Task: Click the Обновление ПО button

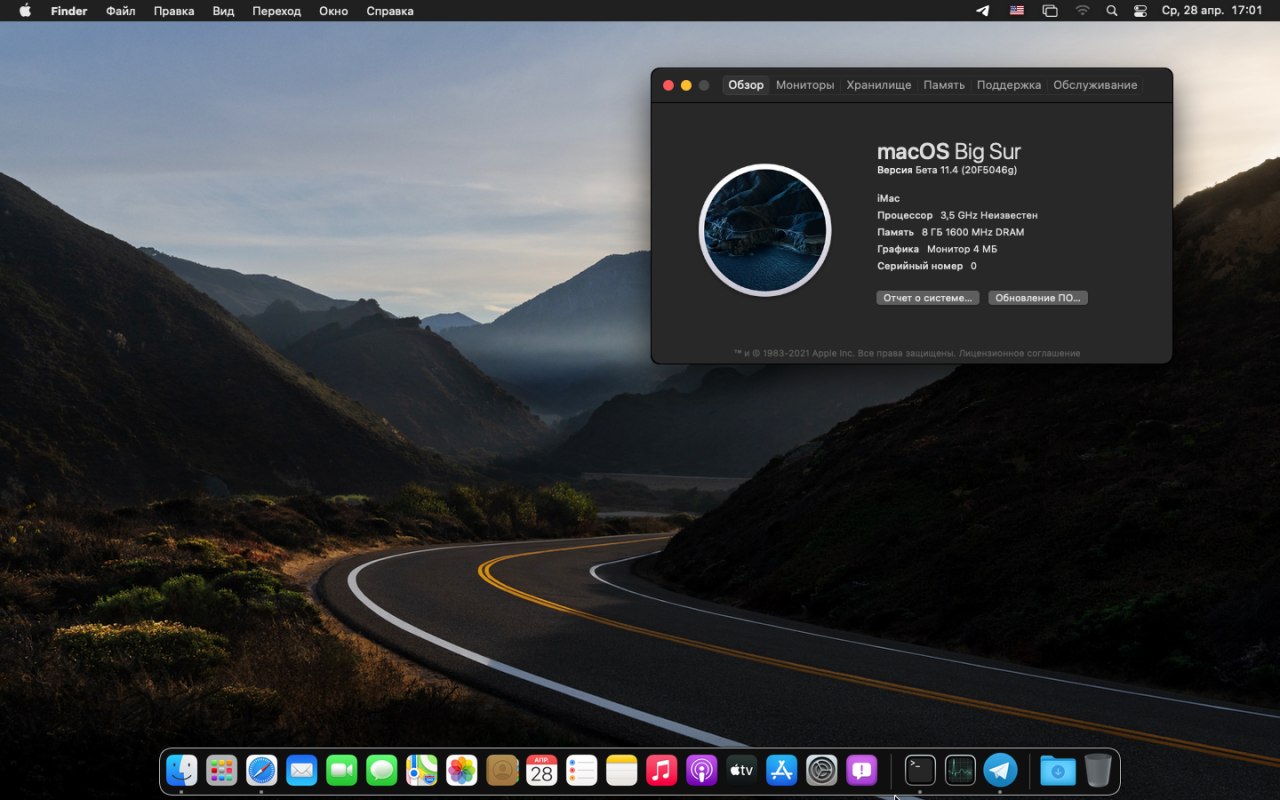Action: click(1038, 298)
